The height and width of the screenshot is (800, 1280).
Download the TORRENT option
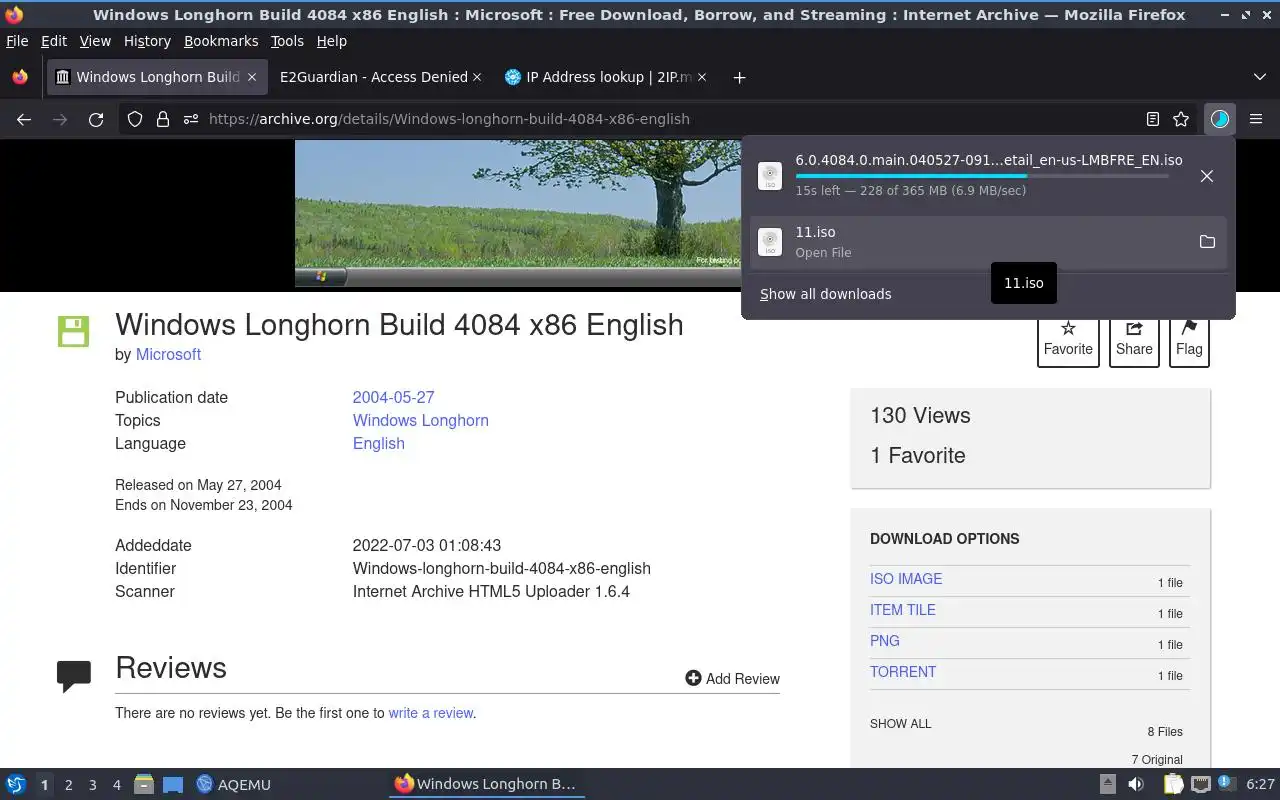click(903, 672)
